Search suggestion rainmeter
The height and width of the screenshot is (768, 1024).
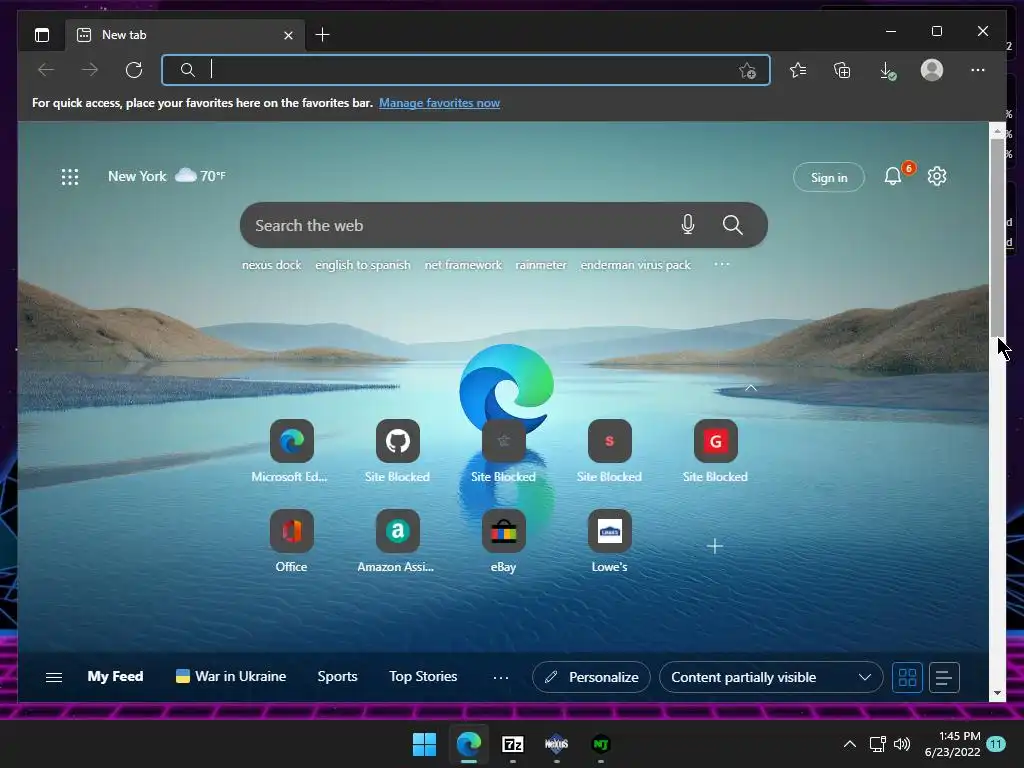(541, 265)
